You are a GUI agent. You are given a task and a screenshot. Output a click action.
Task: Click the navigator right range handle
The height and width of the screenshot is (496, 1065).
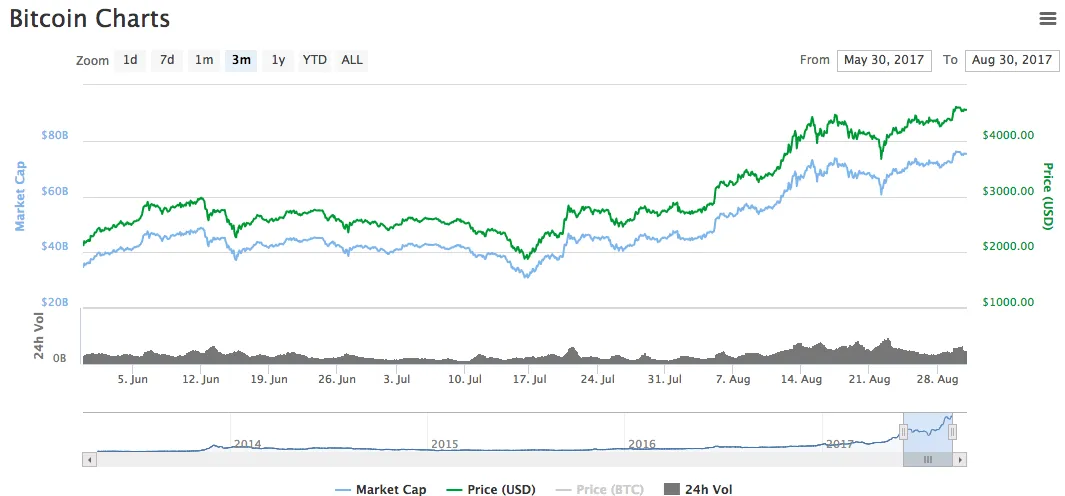point(952,431)
